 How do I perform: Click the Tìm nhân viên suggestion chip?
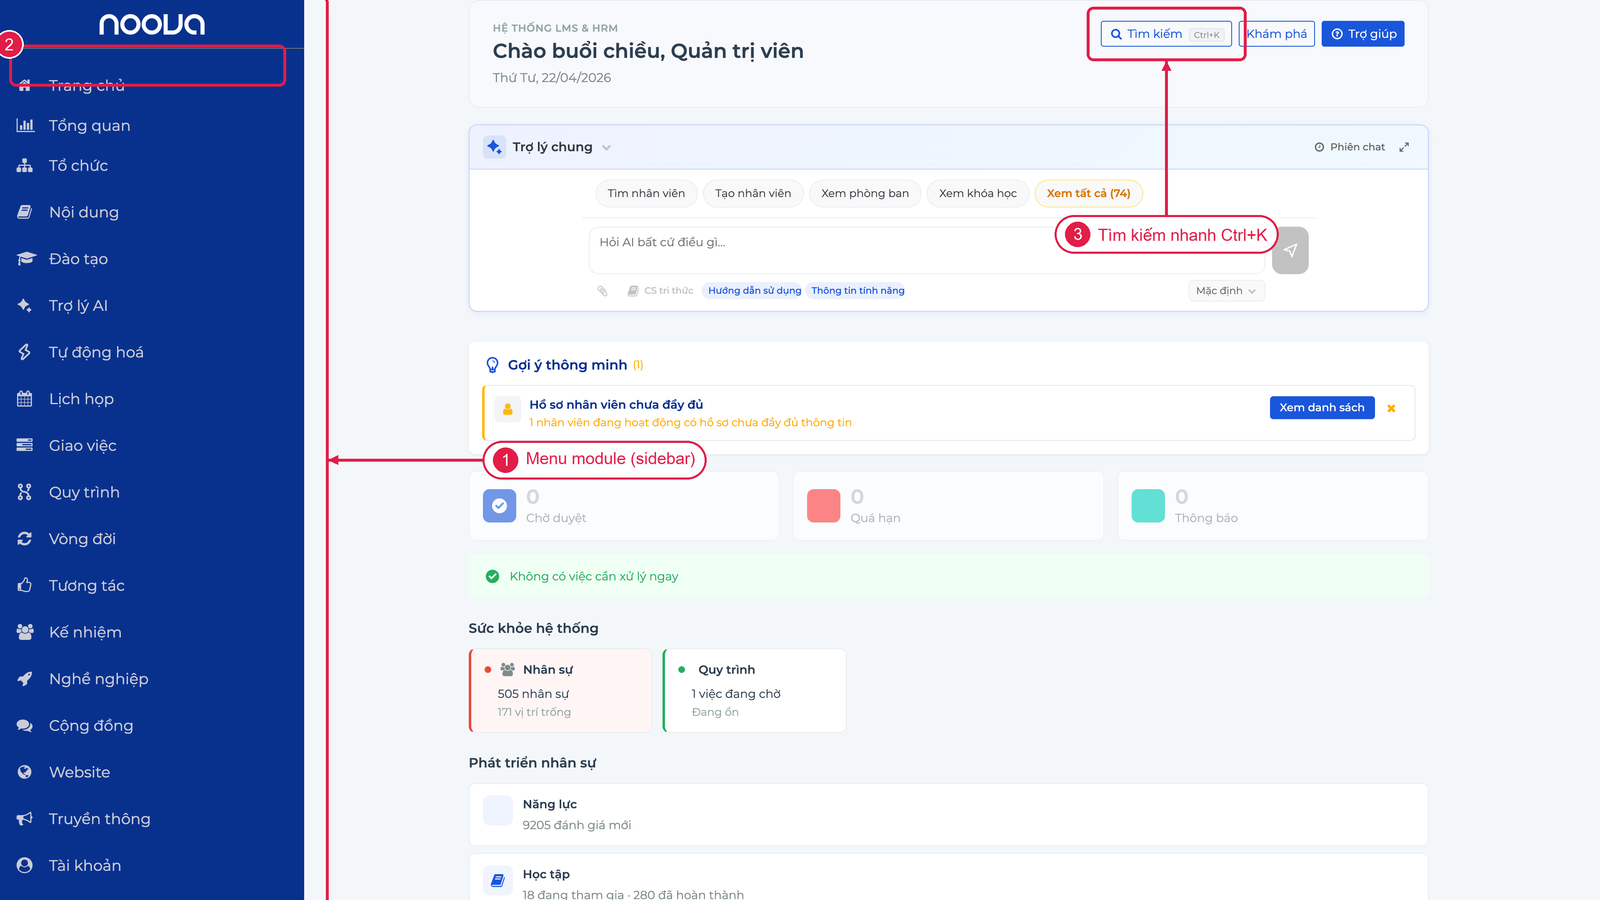646,193
